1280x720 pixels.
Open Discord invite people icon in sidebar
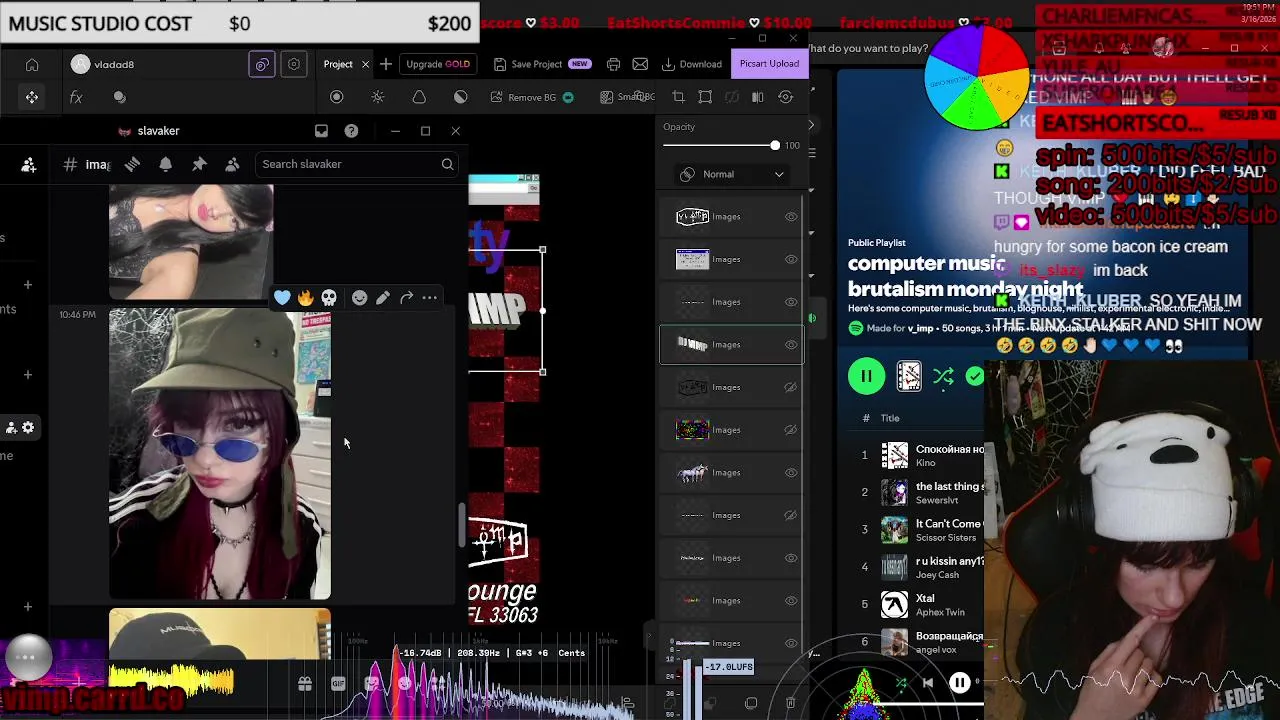[28, 165]
